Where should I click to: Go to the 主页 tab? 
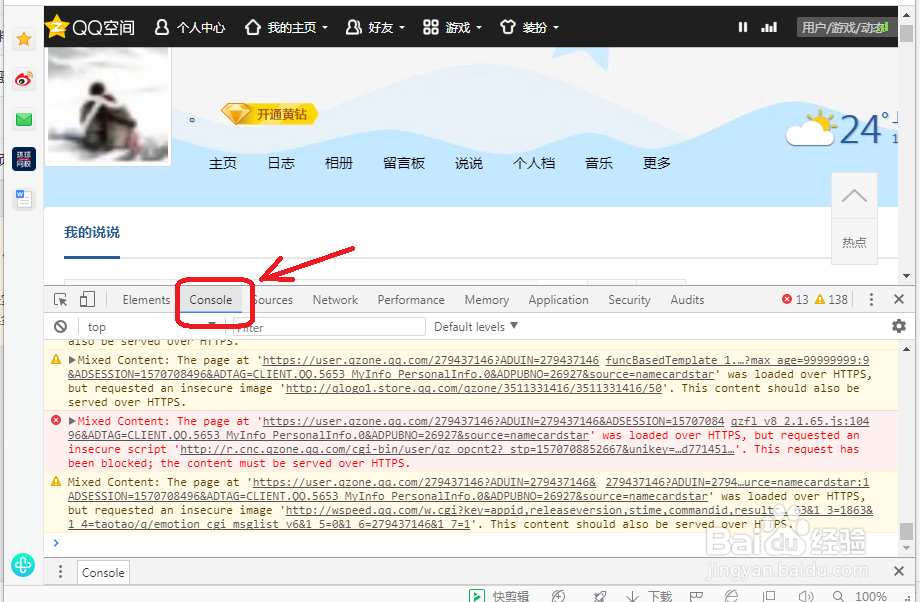pos(223,163)
